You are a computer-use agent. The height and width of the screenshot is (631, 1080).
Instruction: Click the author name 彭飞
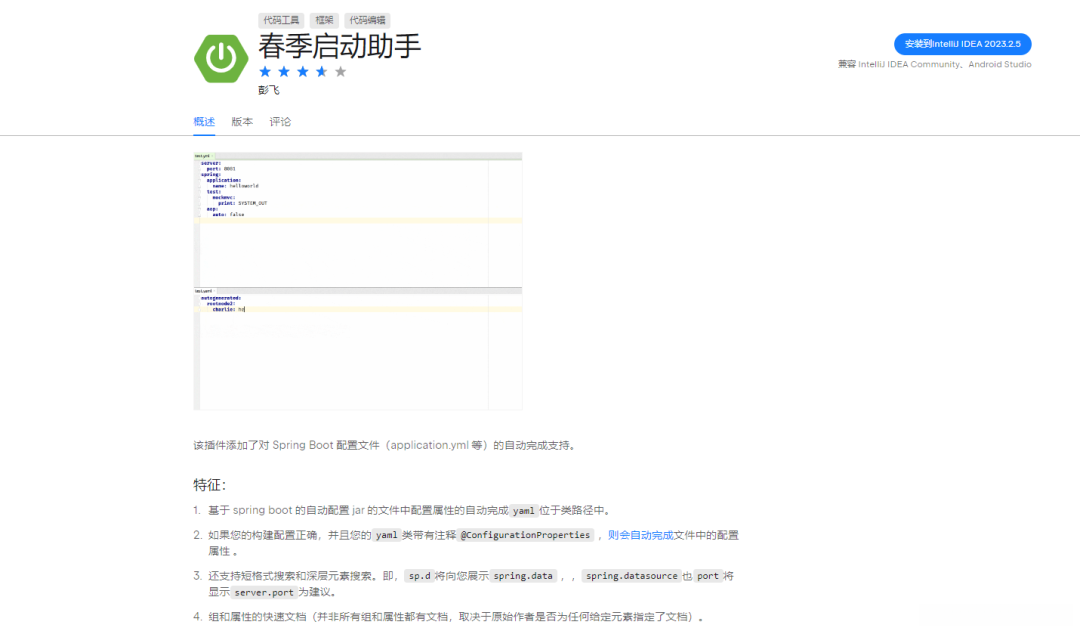pos(269,90)
